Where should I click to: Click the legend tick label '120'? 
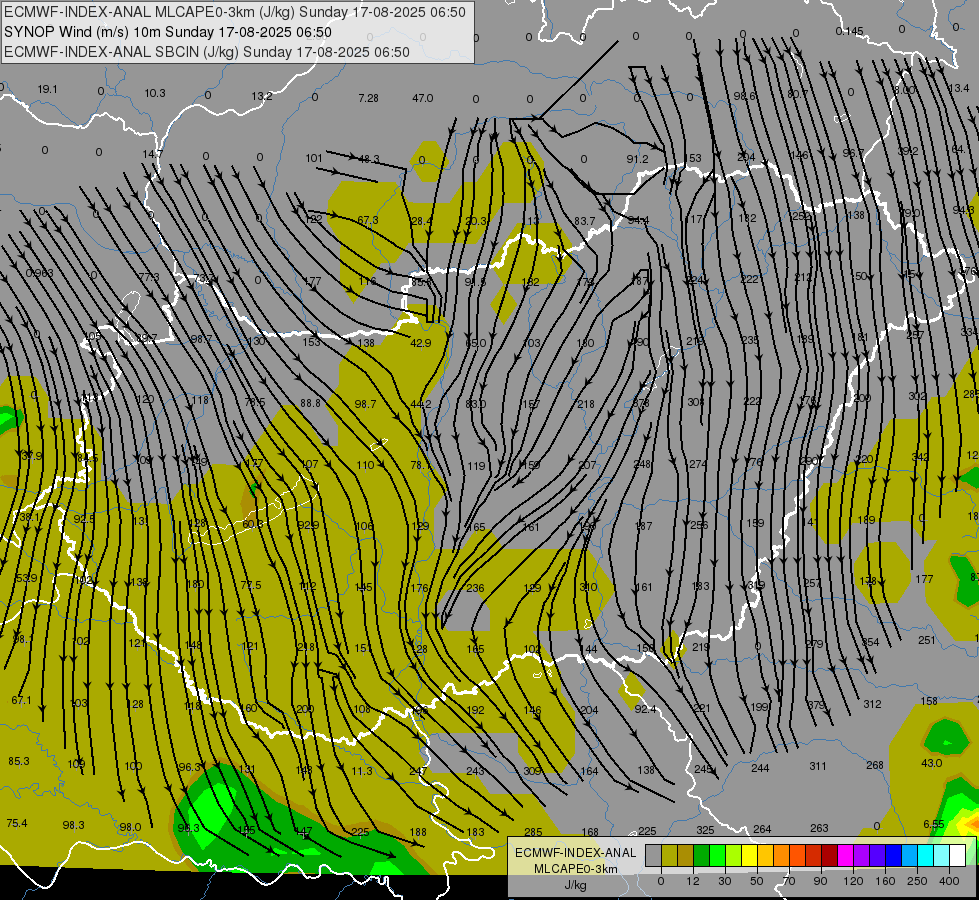pyautogui.click(x=853, y=881)
